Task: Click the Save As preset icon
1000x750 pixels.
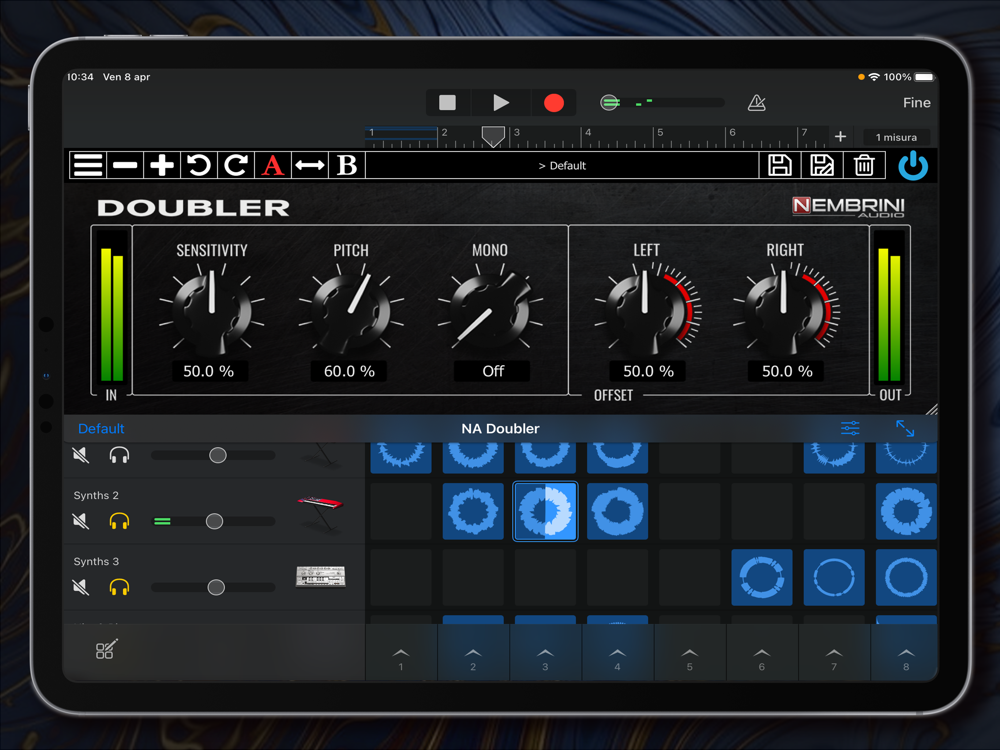Action: click(821, 165)
